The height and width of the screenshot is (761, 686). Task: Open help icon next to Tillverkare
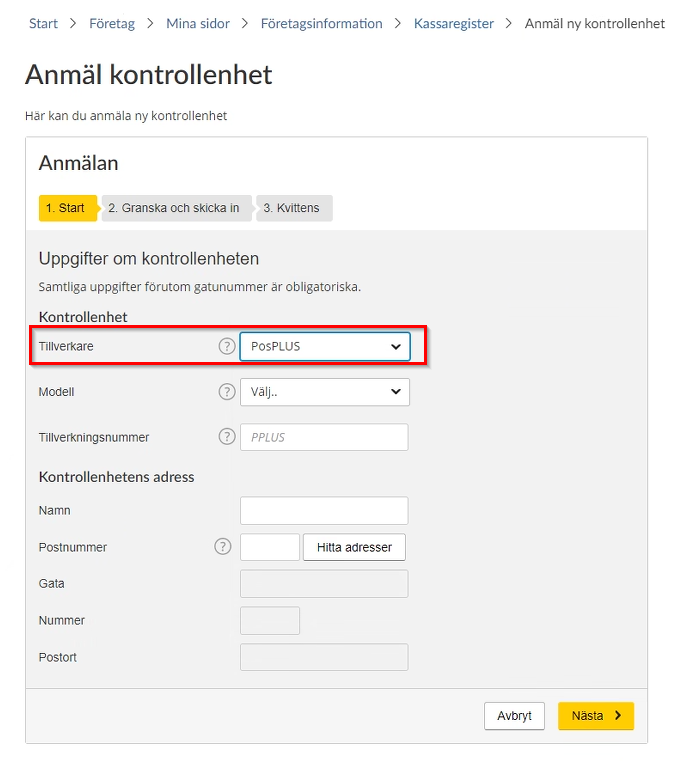227,346
